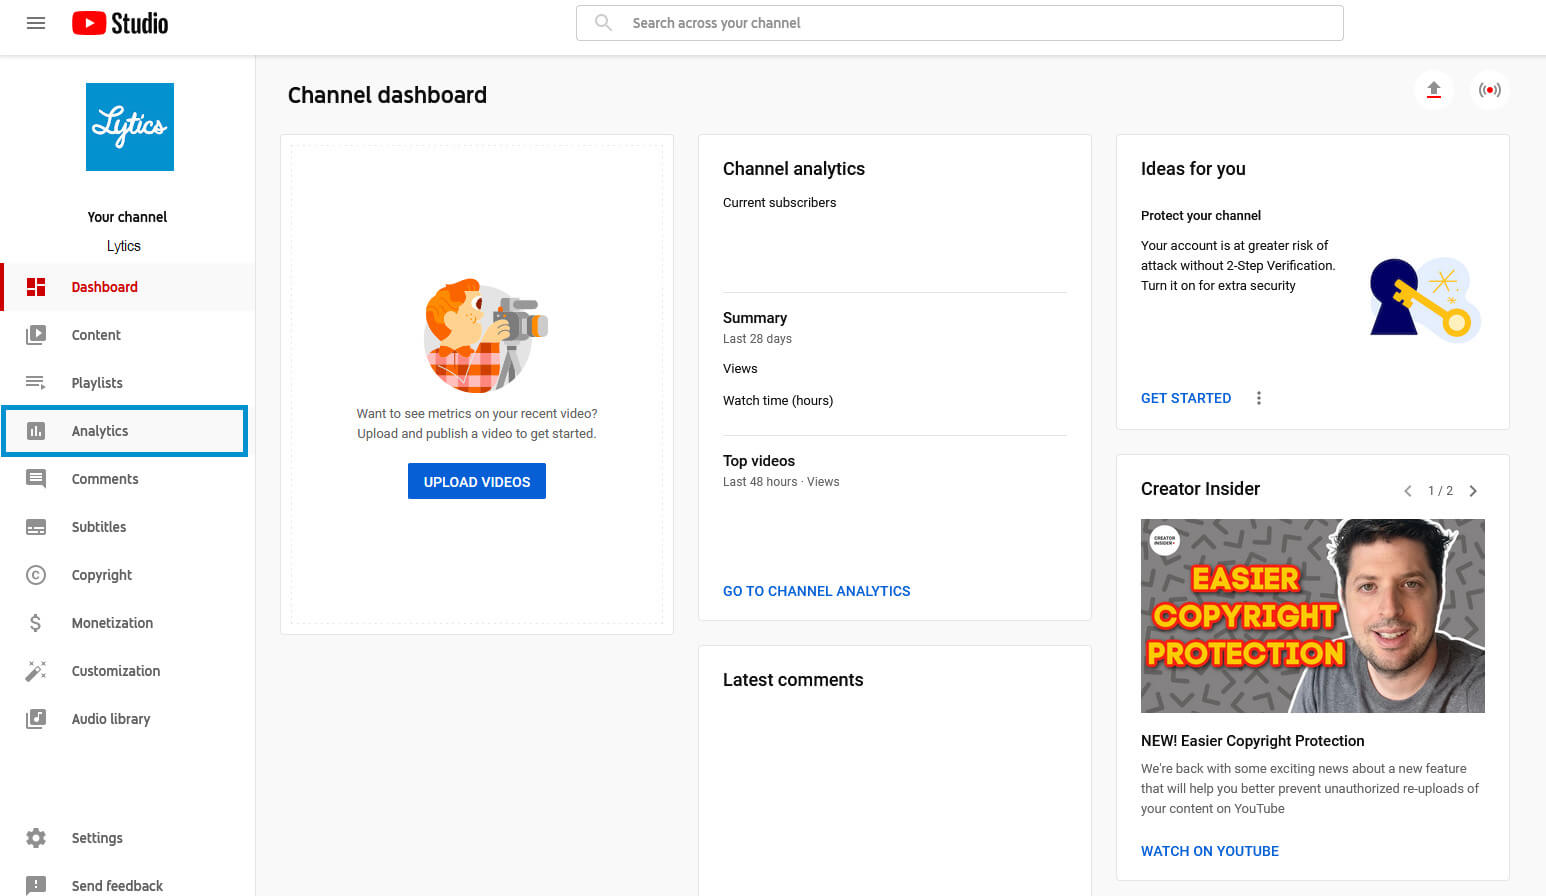This screenshot has height=896, width=1546.
Task: Open the WATCH ON YOUTUBE link
Action: coord(1210,851)
